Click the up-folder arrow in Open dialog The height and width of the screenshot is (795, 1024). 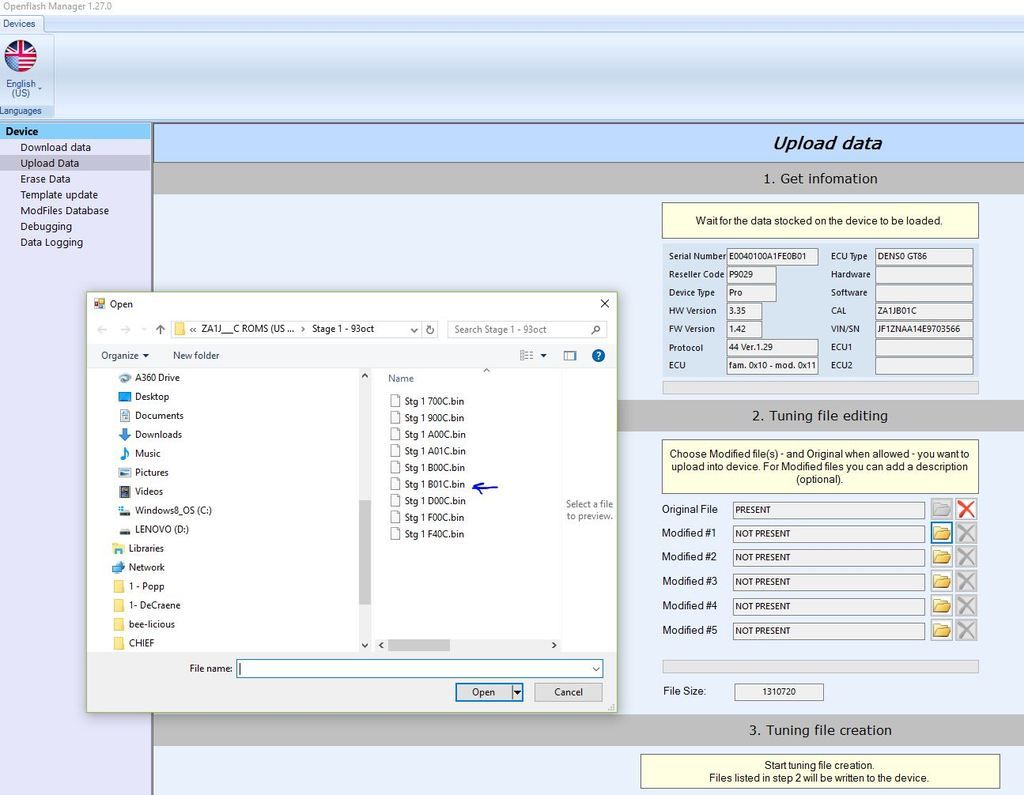click(160, 329)
